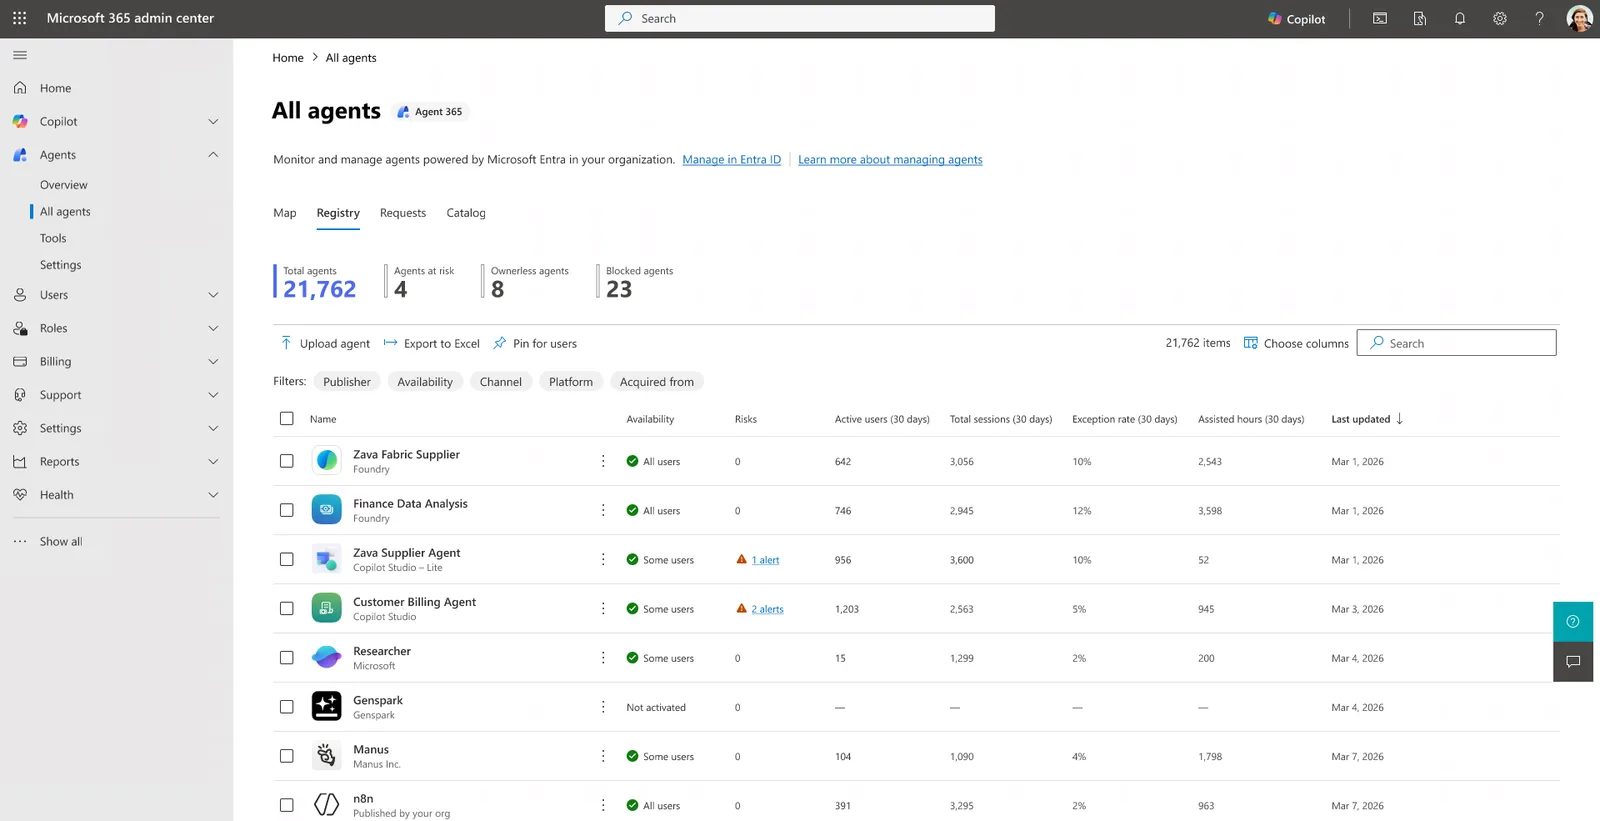Screen dimensions: 1600x821
Task: Open more options for Zava Fabric Supplier
Action: point(603,461)
